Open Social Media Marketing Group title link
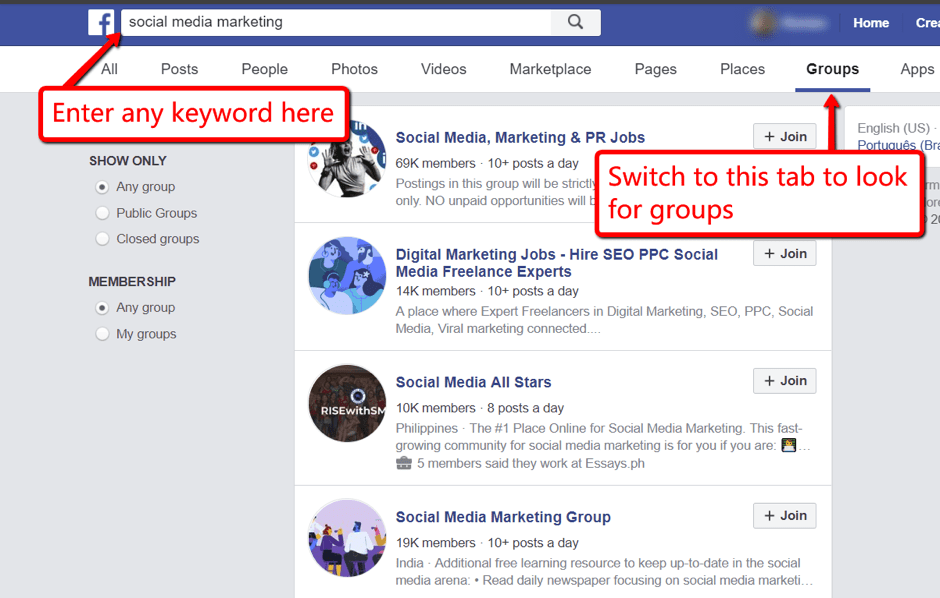This screenshot has height=598, width=940. pos(503,517)
